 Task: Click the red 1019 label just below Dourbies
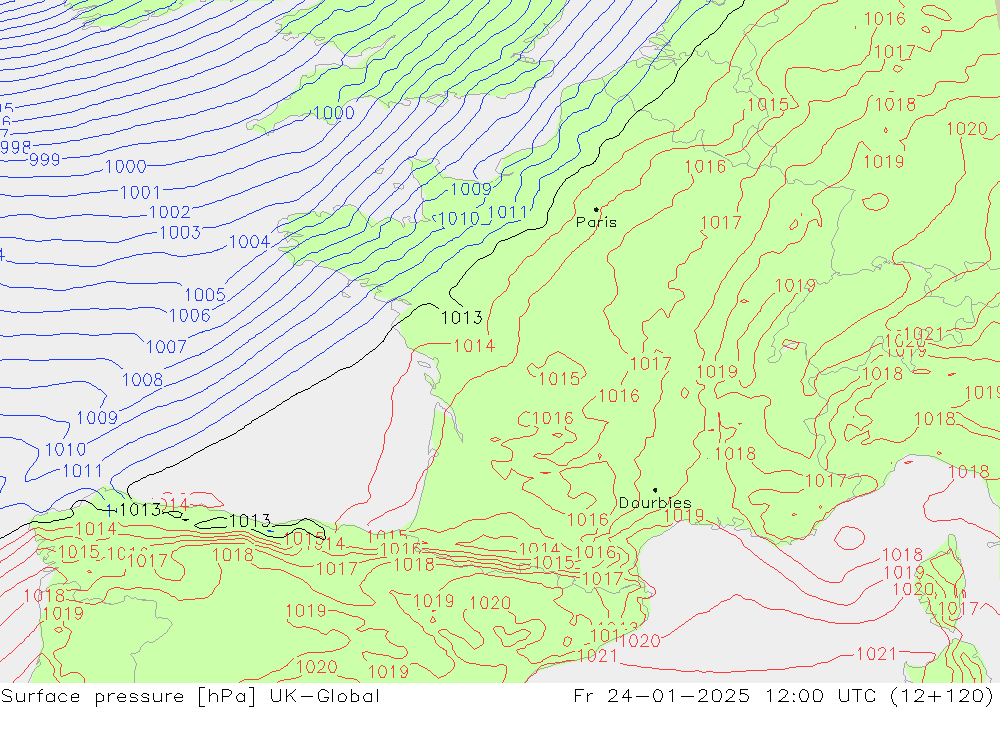tap(684, 515)
